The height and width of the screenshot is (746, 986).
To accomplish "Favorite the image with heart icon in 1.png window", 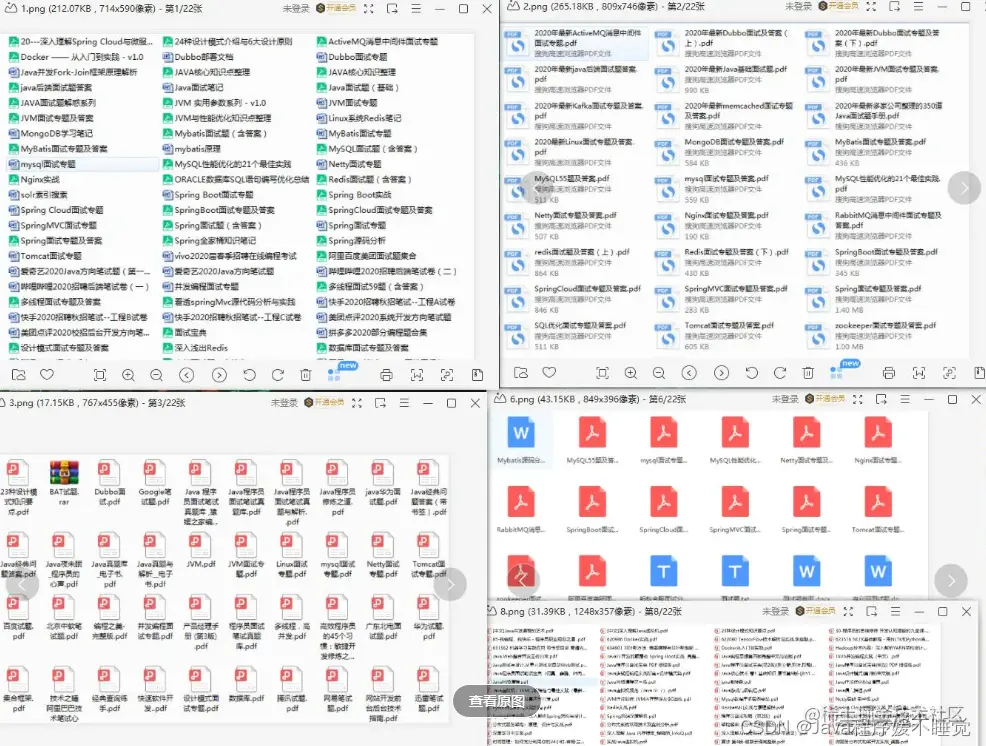I will pyautogui.click(x=47, y=374).
